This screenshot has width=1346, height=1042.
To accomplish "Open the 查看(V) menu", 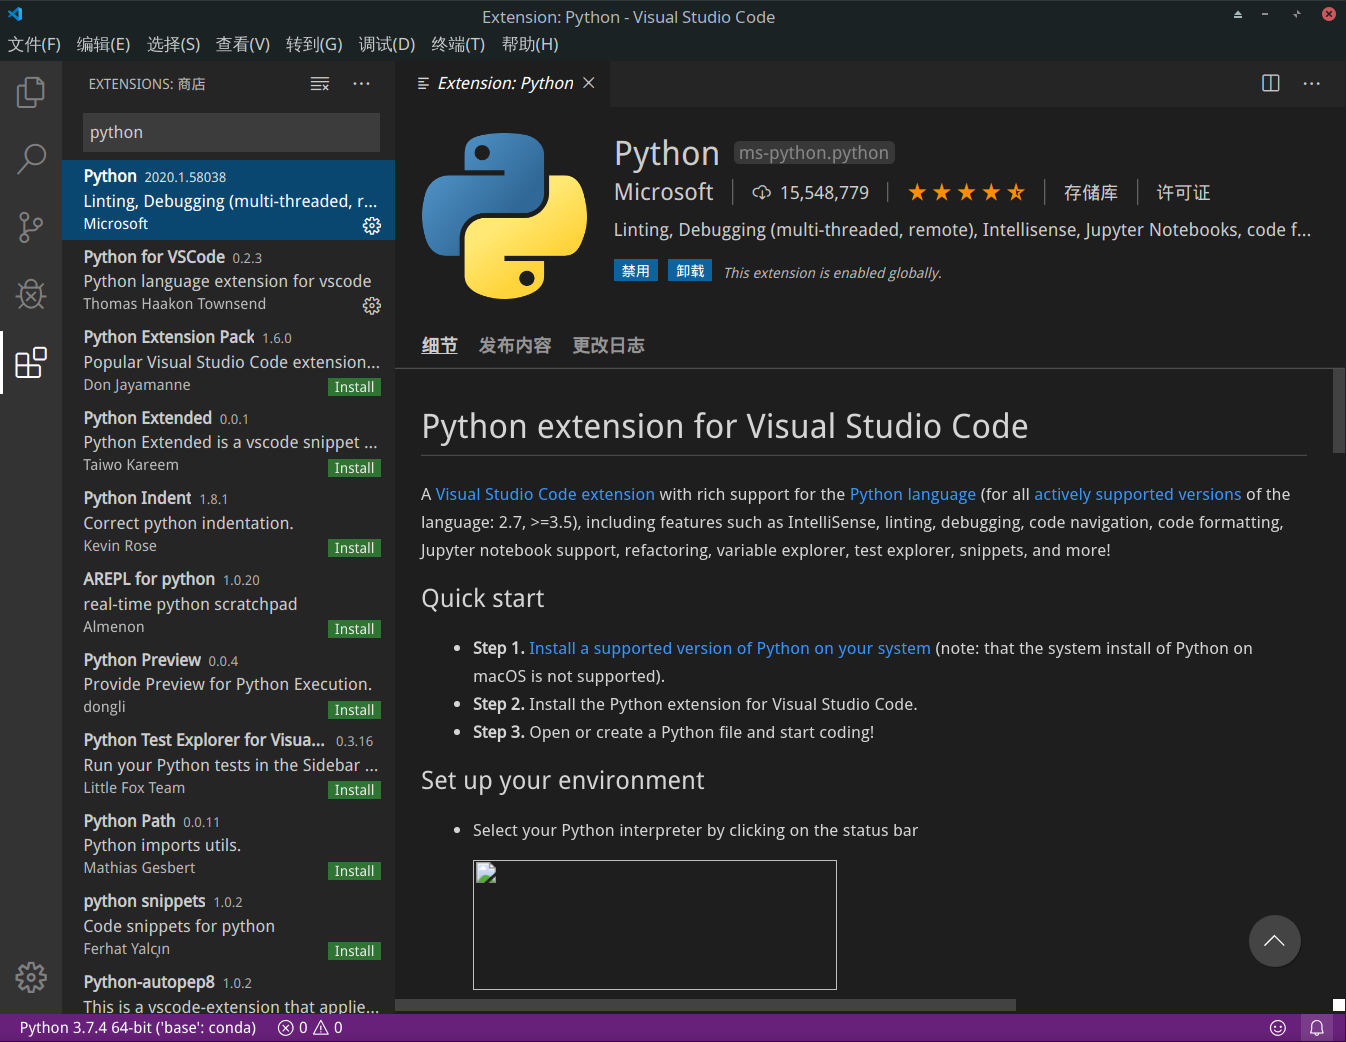I will (243, 44).
